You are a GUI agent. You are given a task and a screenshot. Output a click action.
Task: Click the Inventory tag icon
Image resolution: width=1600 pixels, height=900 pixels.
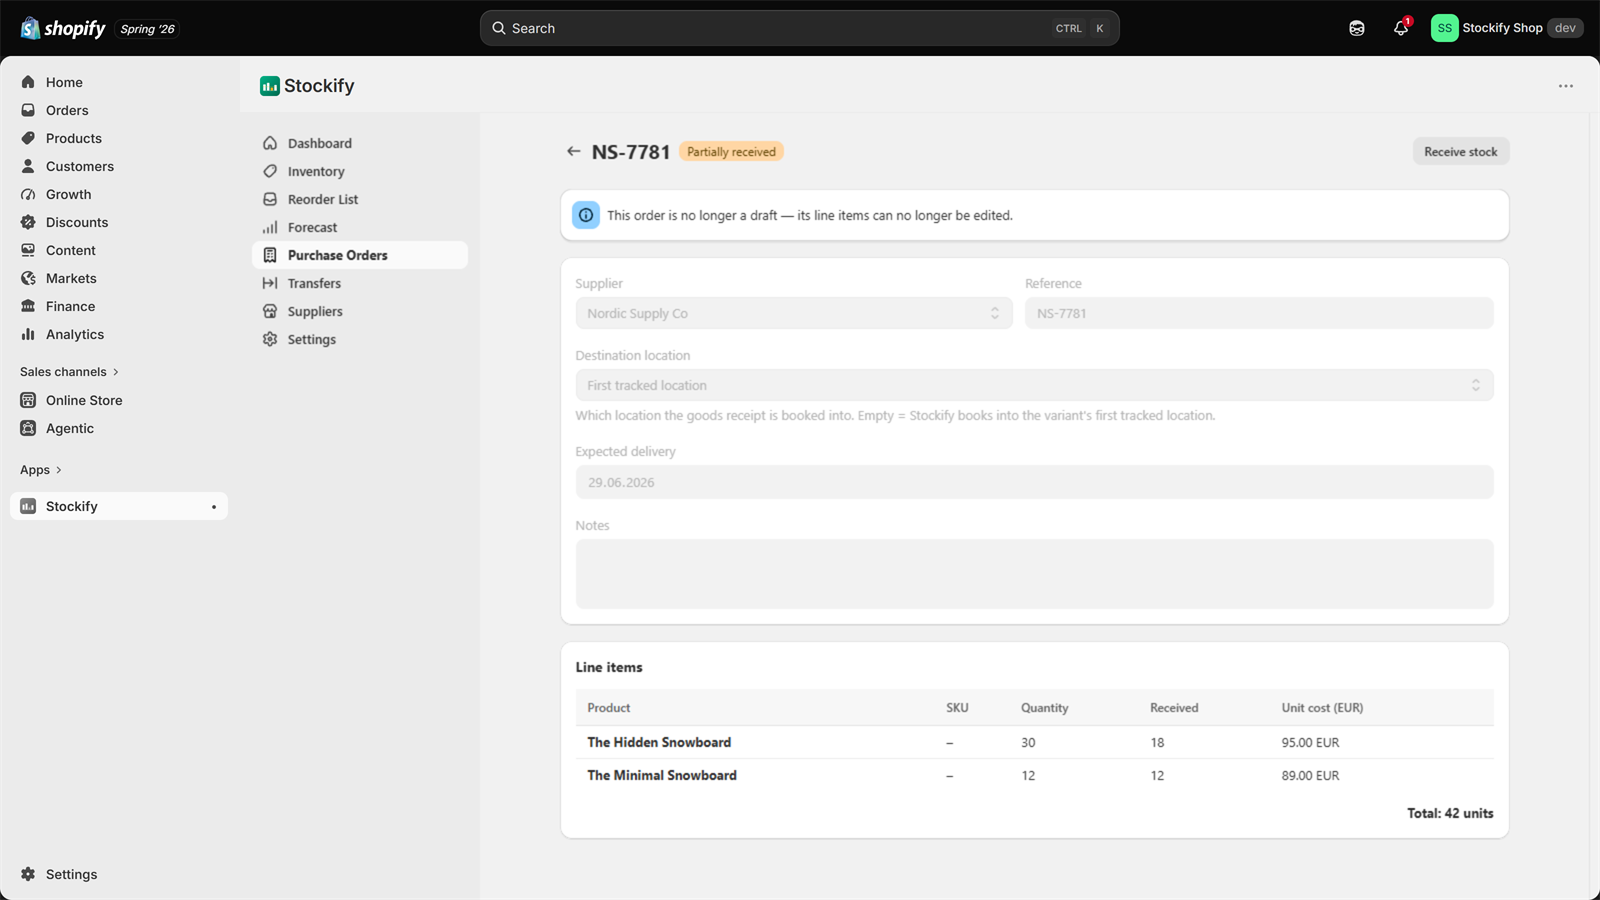click(x=270, y=171)
